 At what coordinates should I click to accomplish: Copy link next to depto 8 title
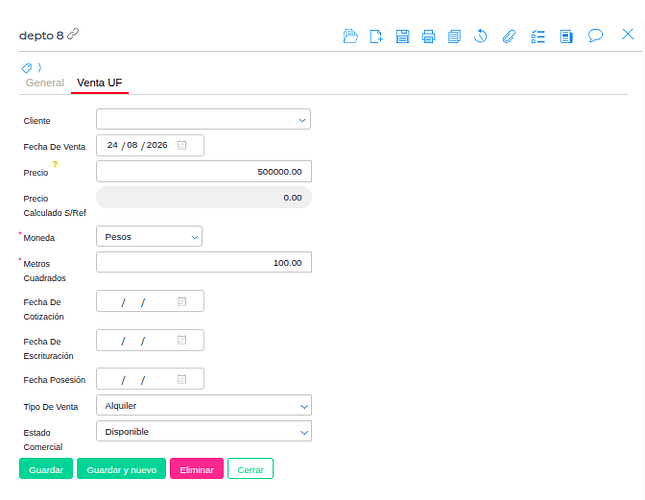click(73, 34)
